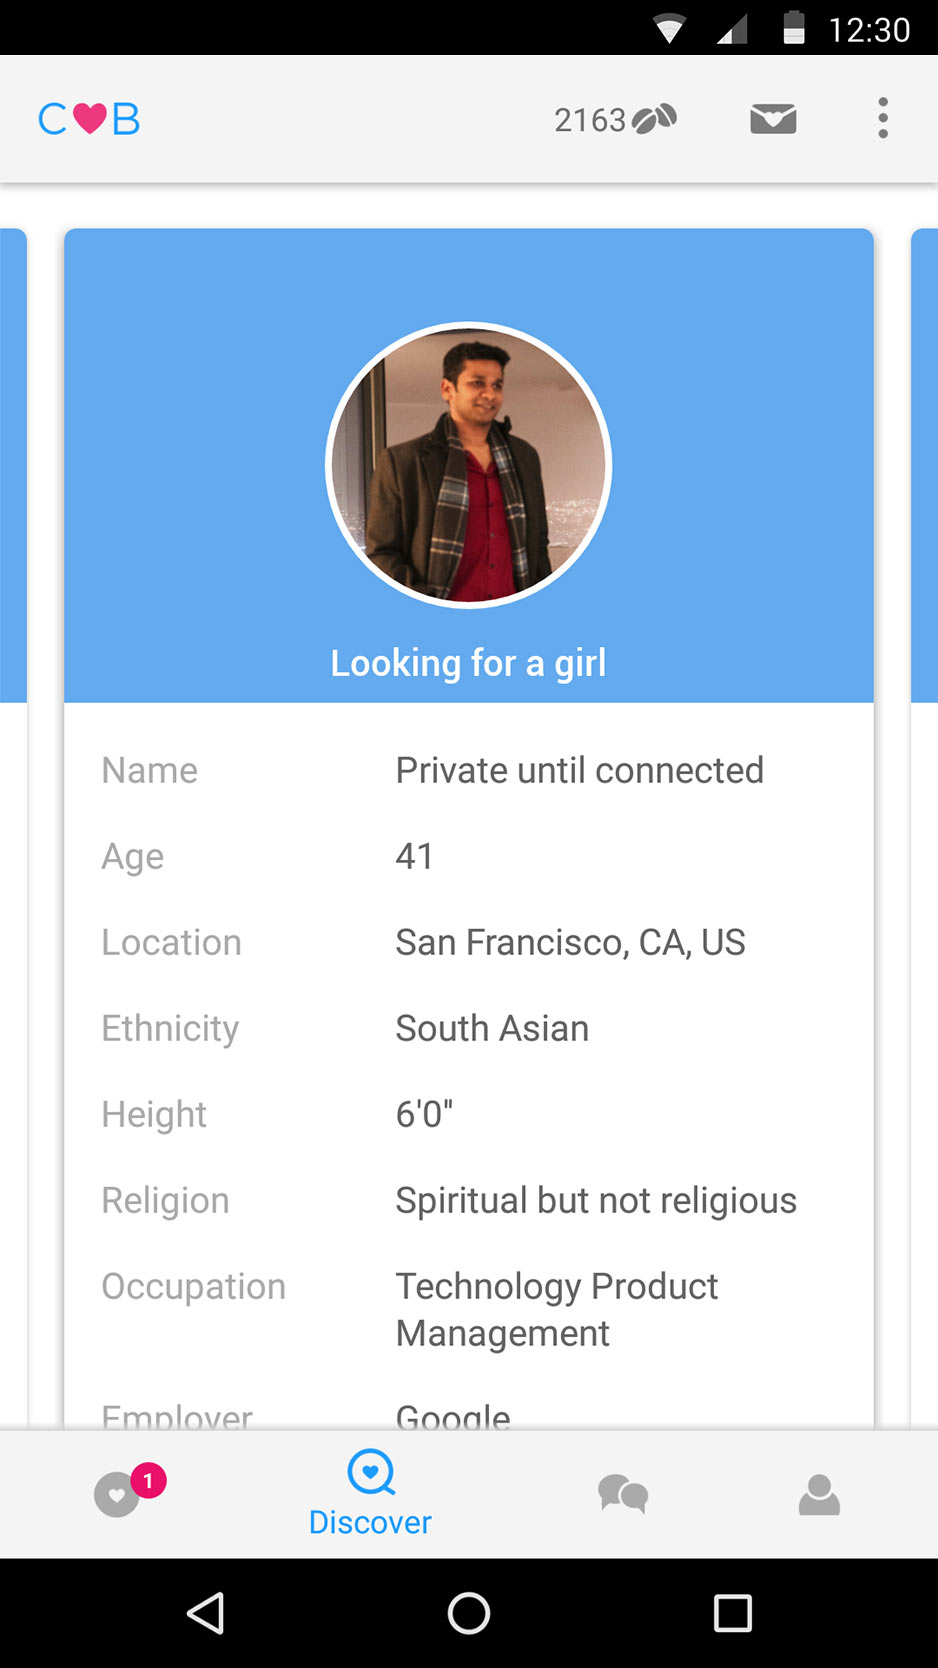Tap the 2163 beans count

[589, 120]
